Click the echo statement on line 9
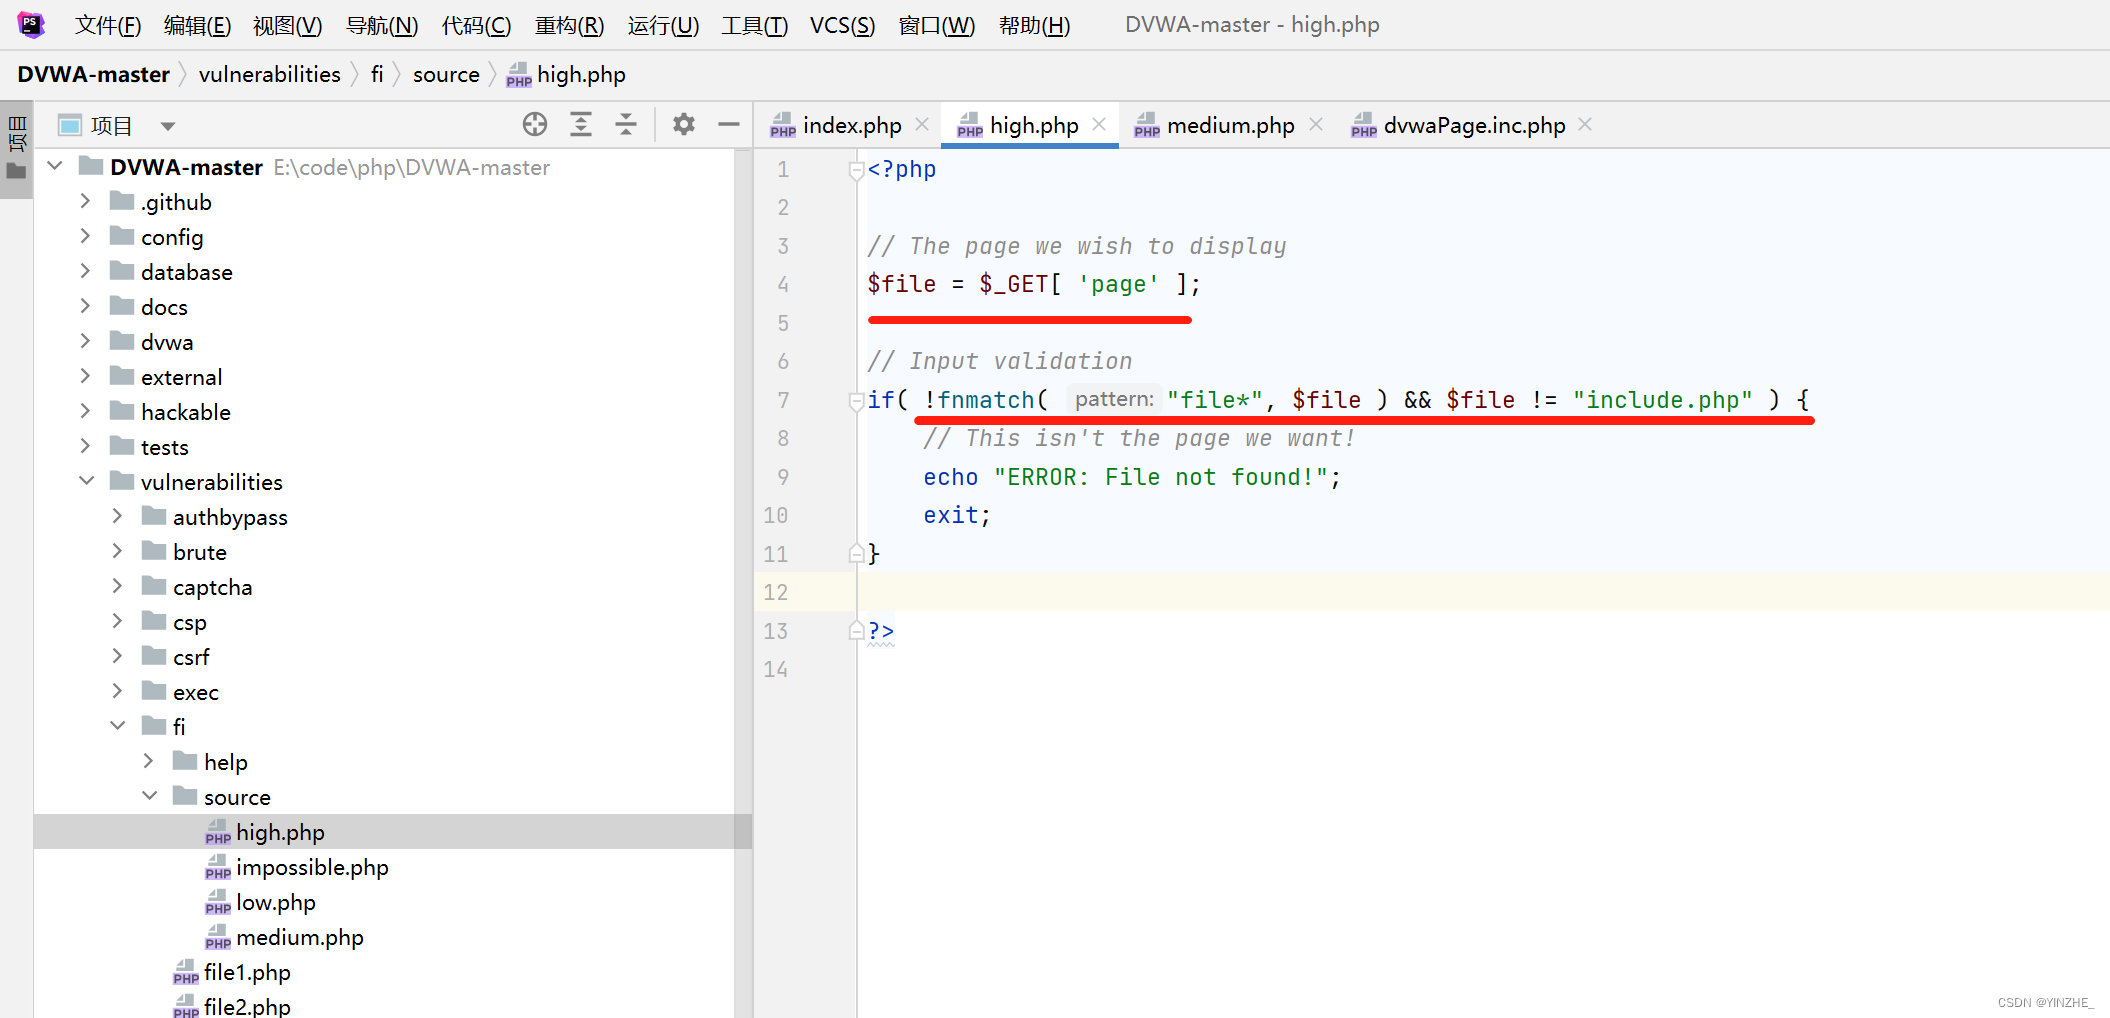 [x=1132, y=477]
